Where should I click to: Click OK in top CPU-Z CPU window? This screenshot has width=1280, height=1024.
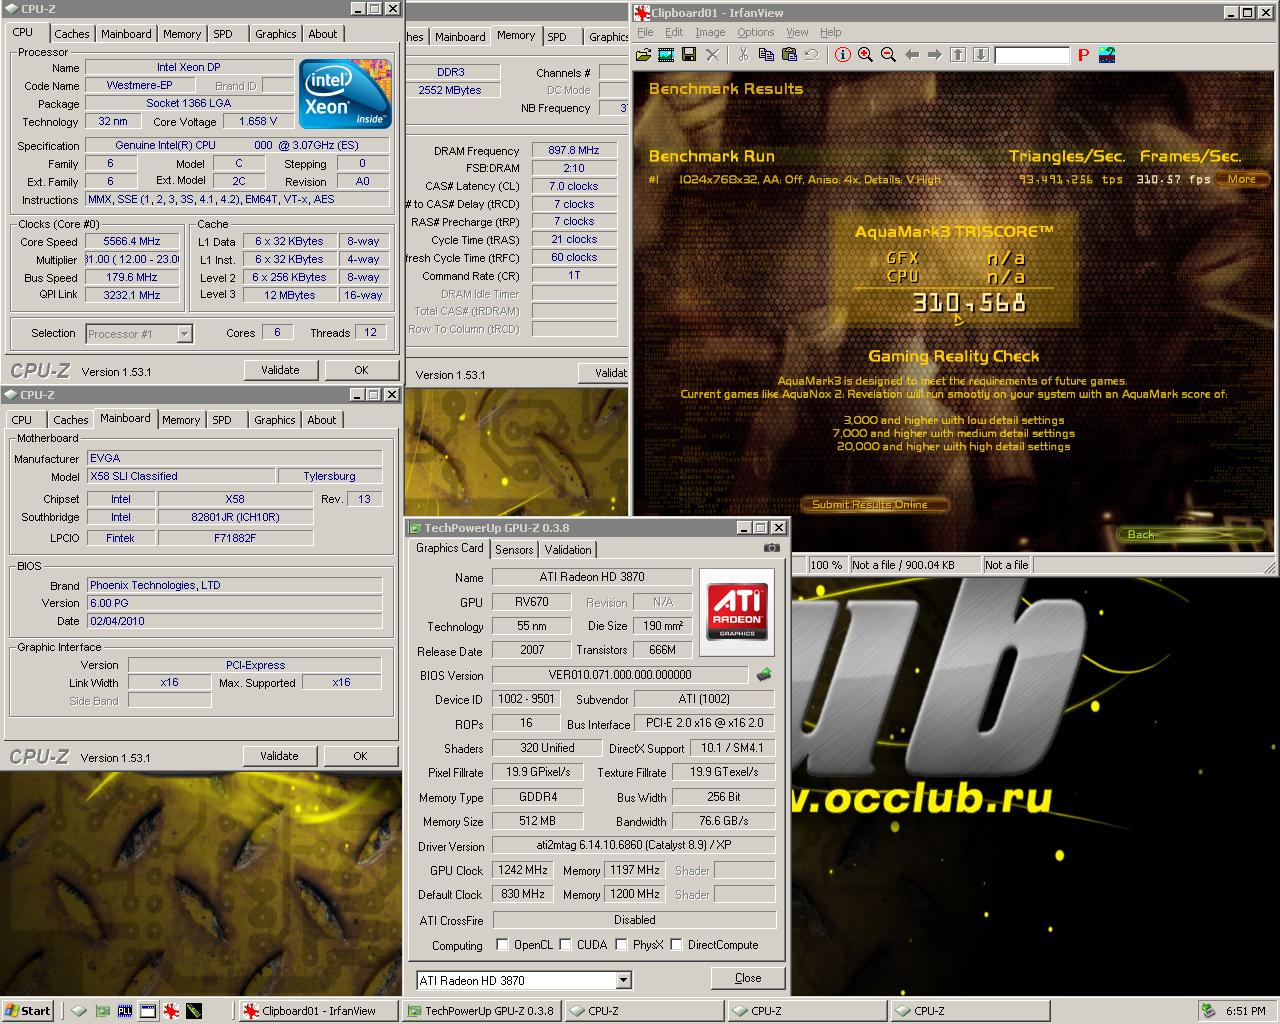tap(361, 370)
